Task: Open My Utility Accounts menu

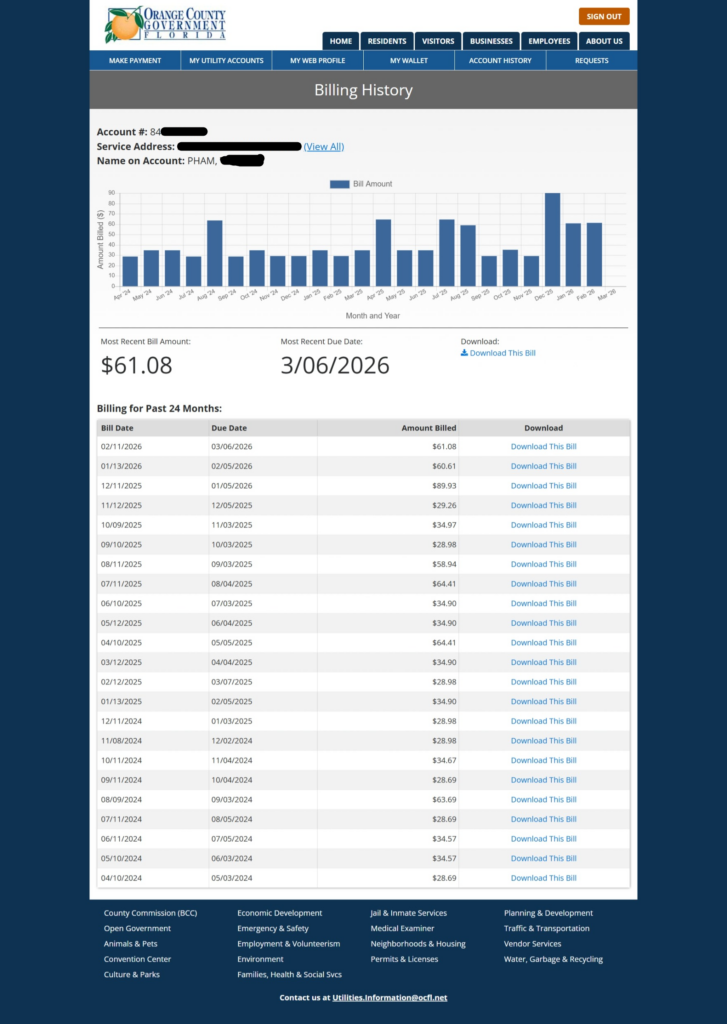Action: (x=226, y=61)
